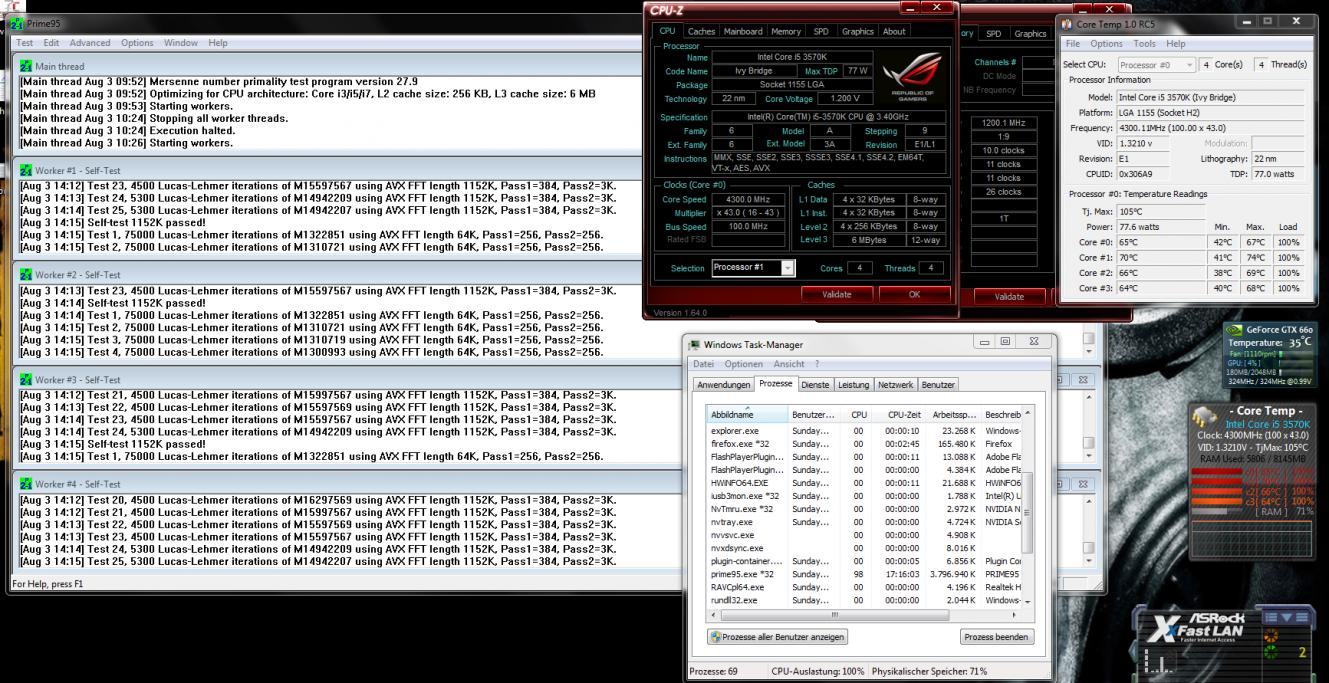Select prime95.exe *32 process row
The width and height of the screenshot is (1329, 683).
(863, 574)
